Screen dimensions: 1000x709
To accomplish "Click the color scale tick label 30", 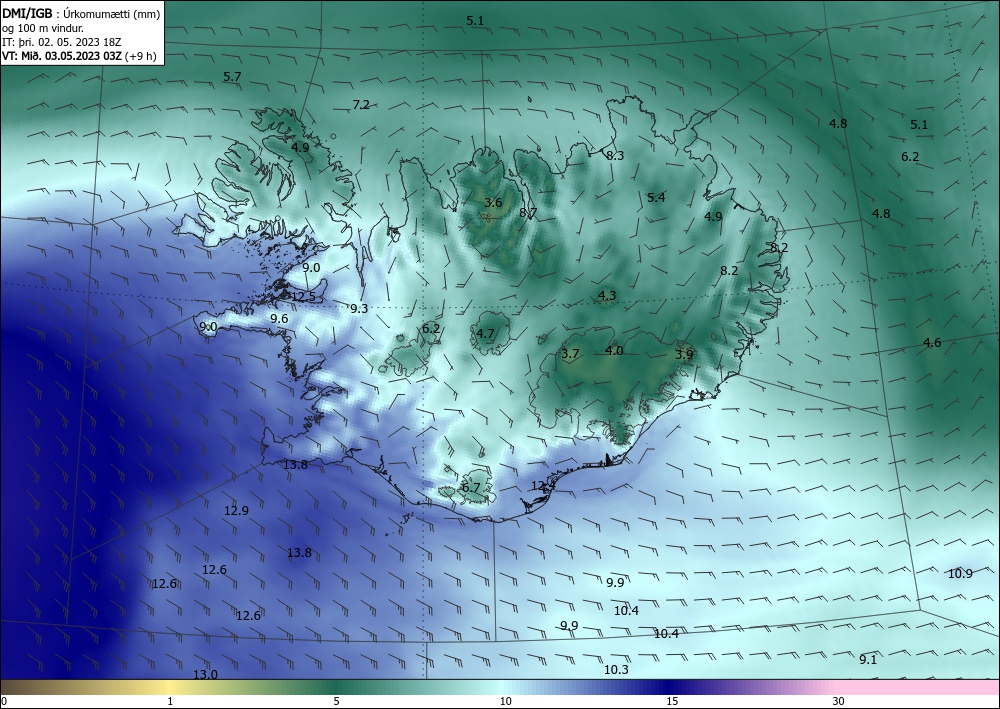I will point(839,702).
